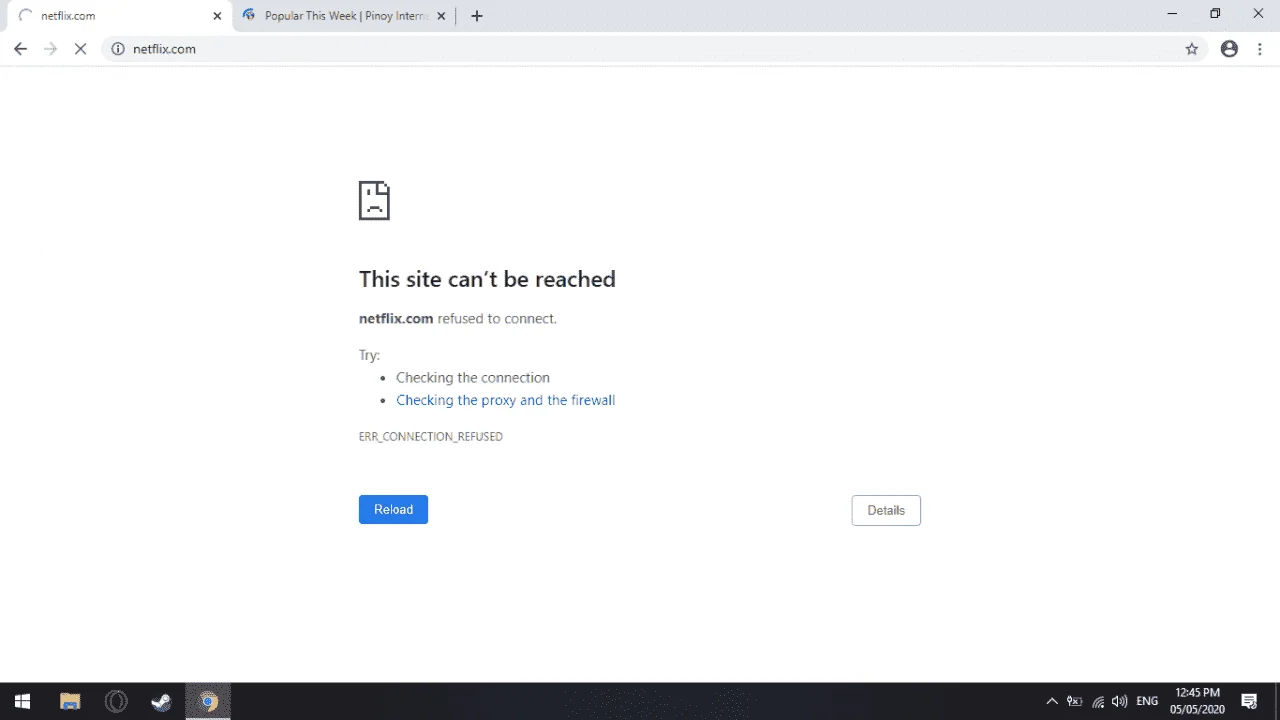View site information for netflix.com
This screenshot has height=720, width=1280.
click(118, 49)
